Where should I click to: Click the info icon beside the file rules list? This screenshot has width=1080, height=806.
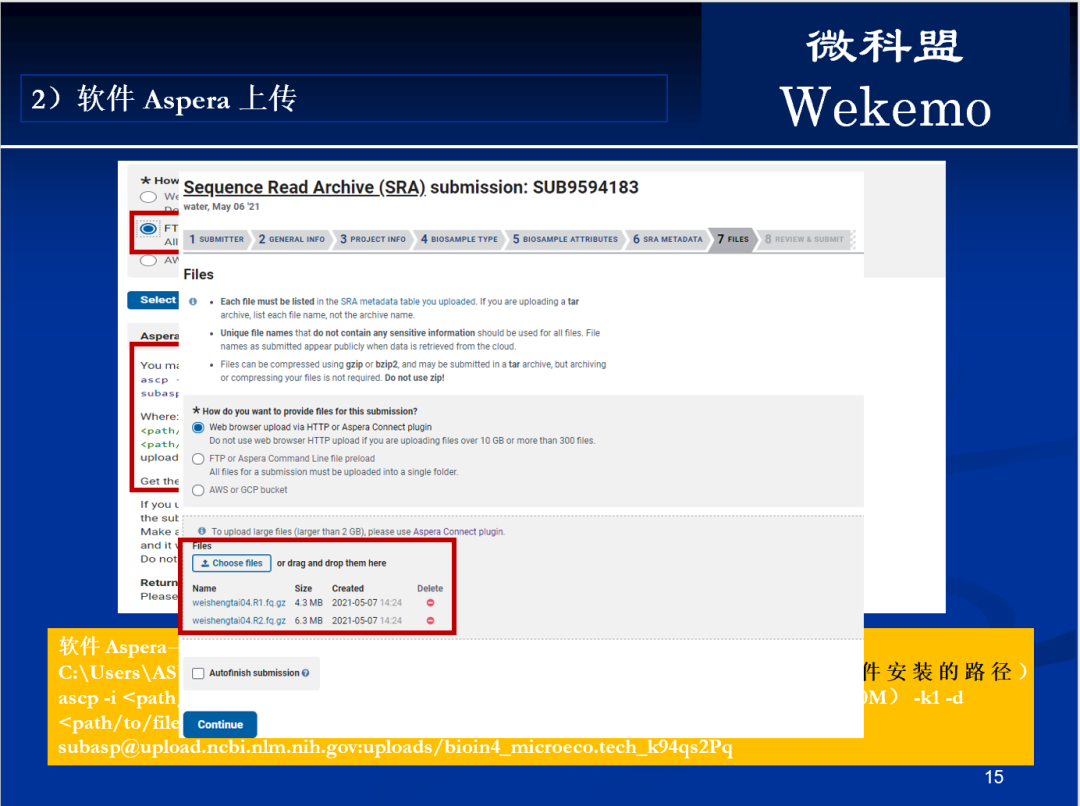tap(193, 302)
